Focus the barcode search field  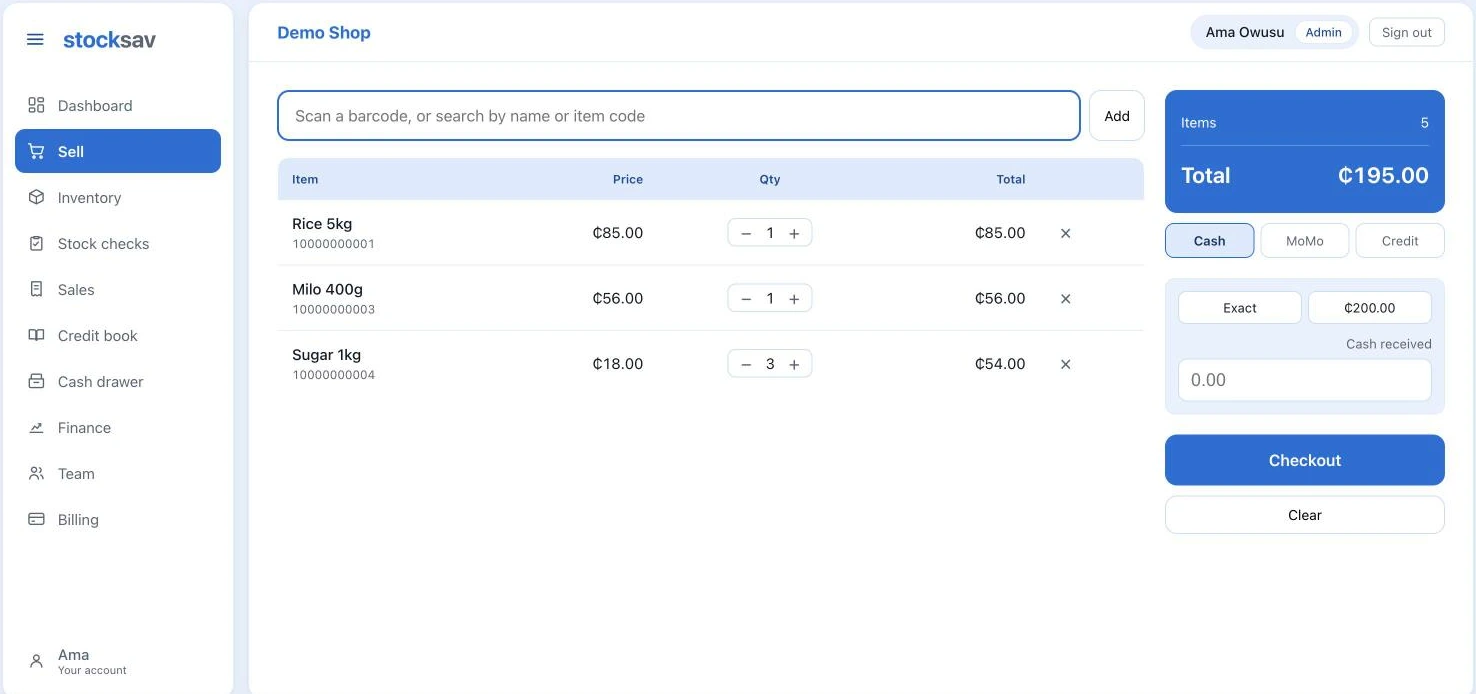[679, 116]
